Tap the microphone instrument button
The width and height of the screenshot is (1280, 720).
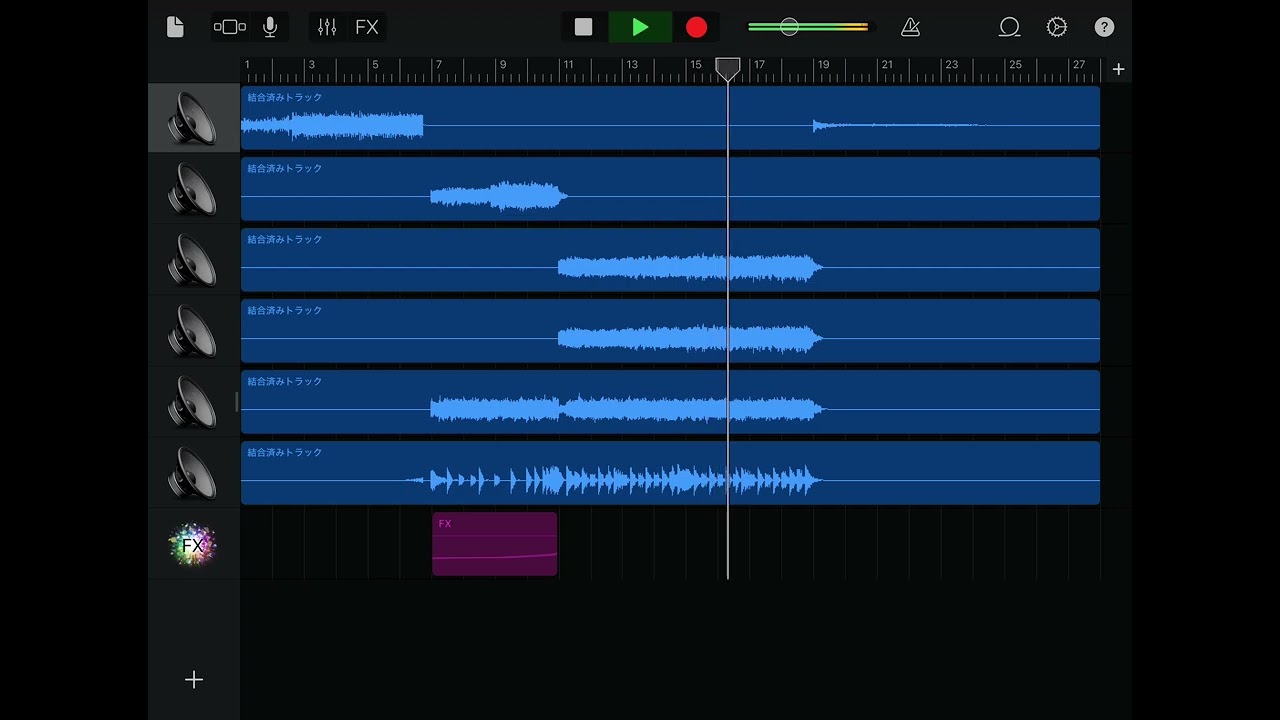click(270, 28)
